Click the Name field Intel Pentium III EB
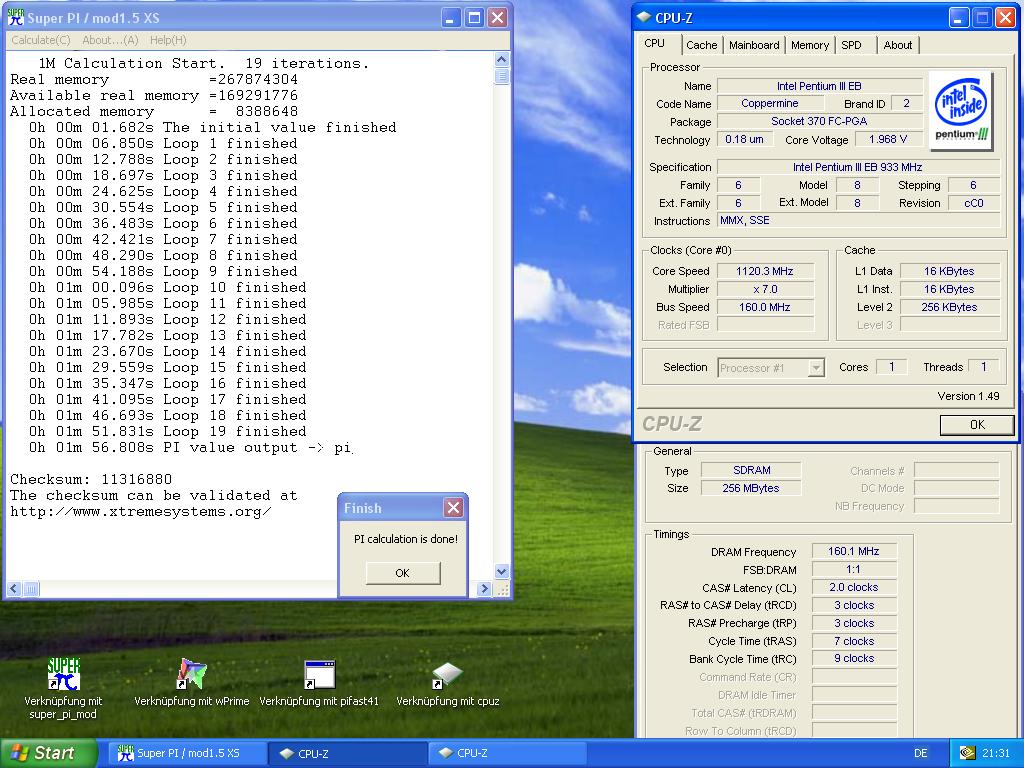Viewport: 1024px width, 768px height. click(x=819, y=86)
